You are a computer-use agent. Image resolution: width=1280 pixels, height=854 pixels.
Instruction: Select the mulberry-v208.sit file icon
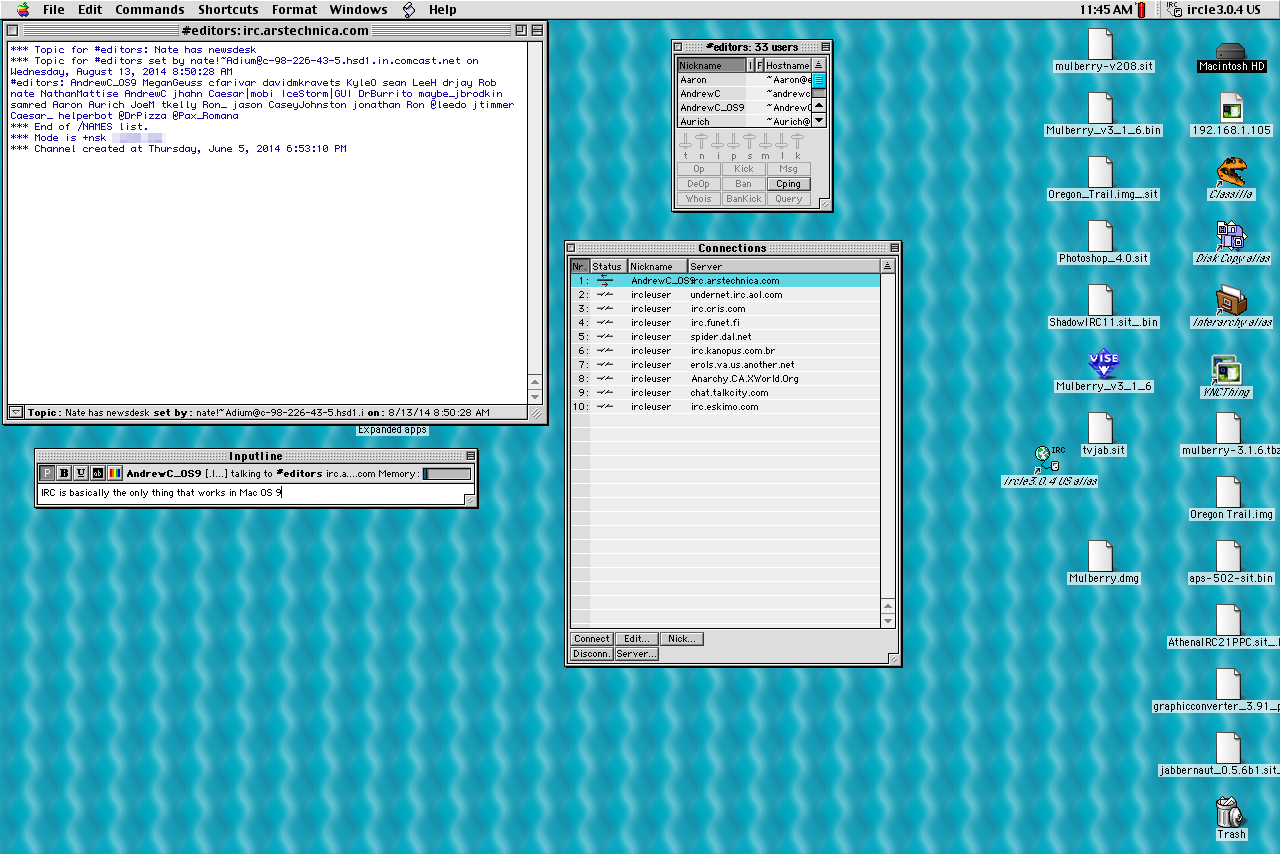(x=1103, y=51)
